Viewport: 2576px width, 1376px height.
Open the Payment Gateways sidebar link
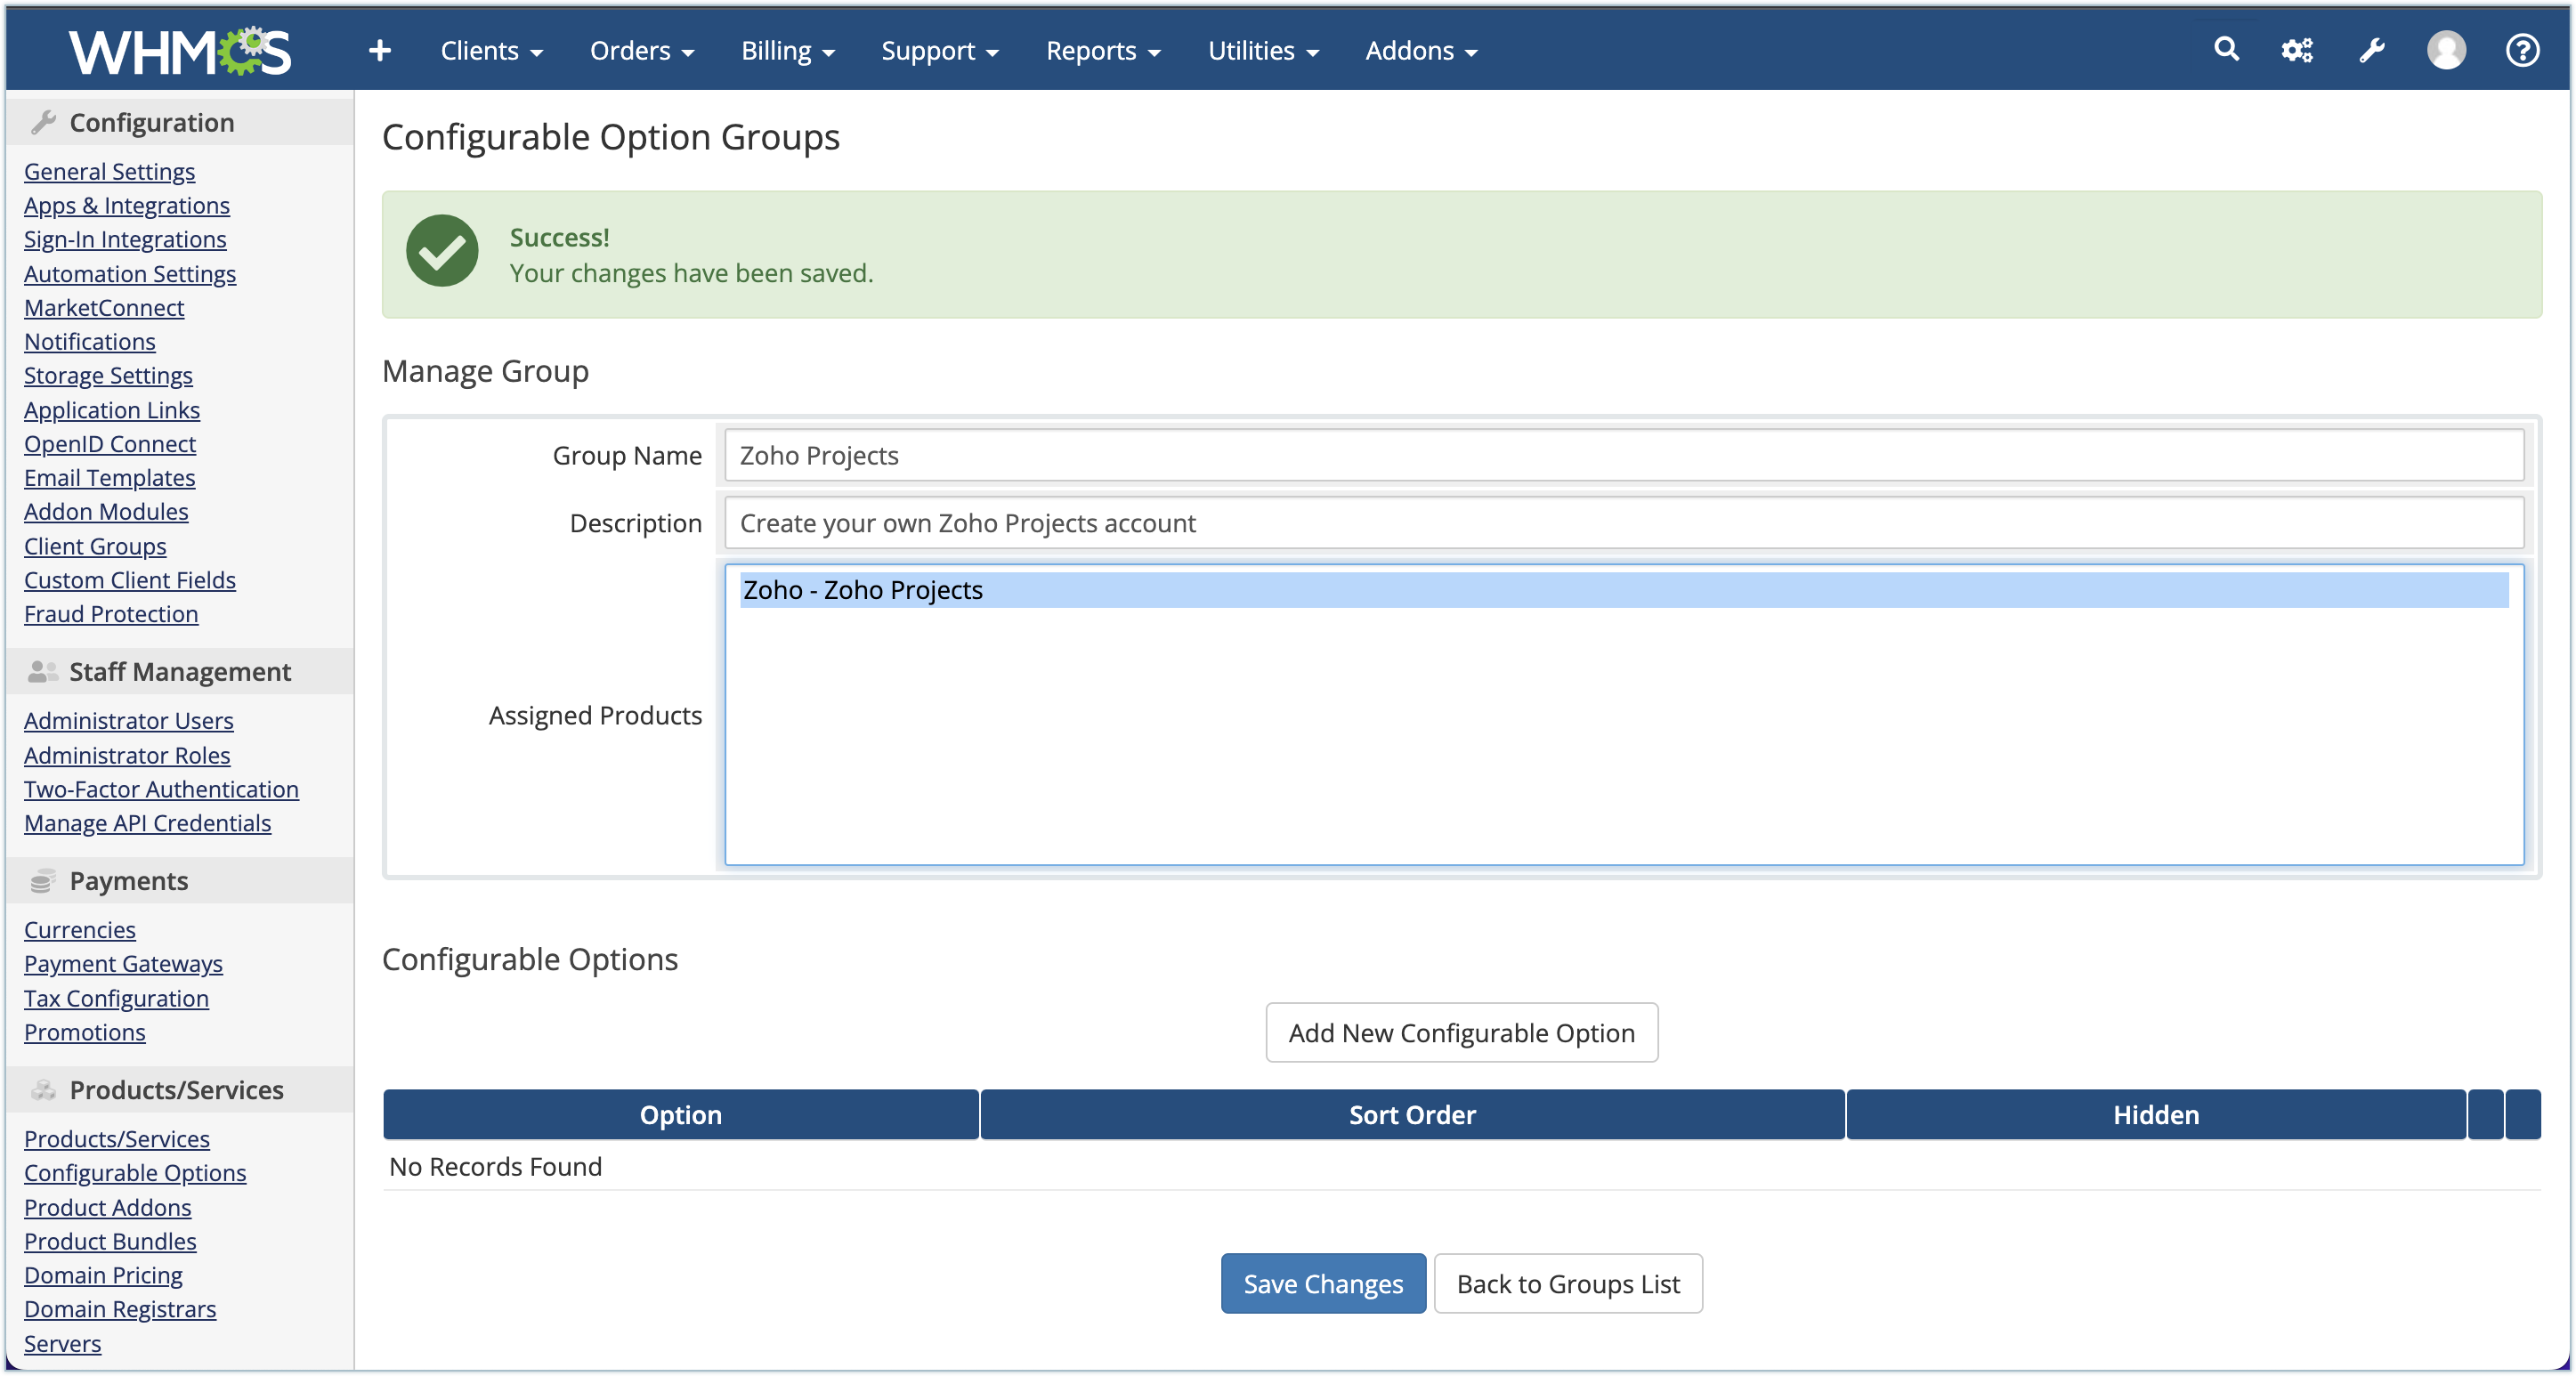(123, 964)
